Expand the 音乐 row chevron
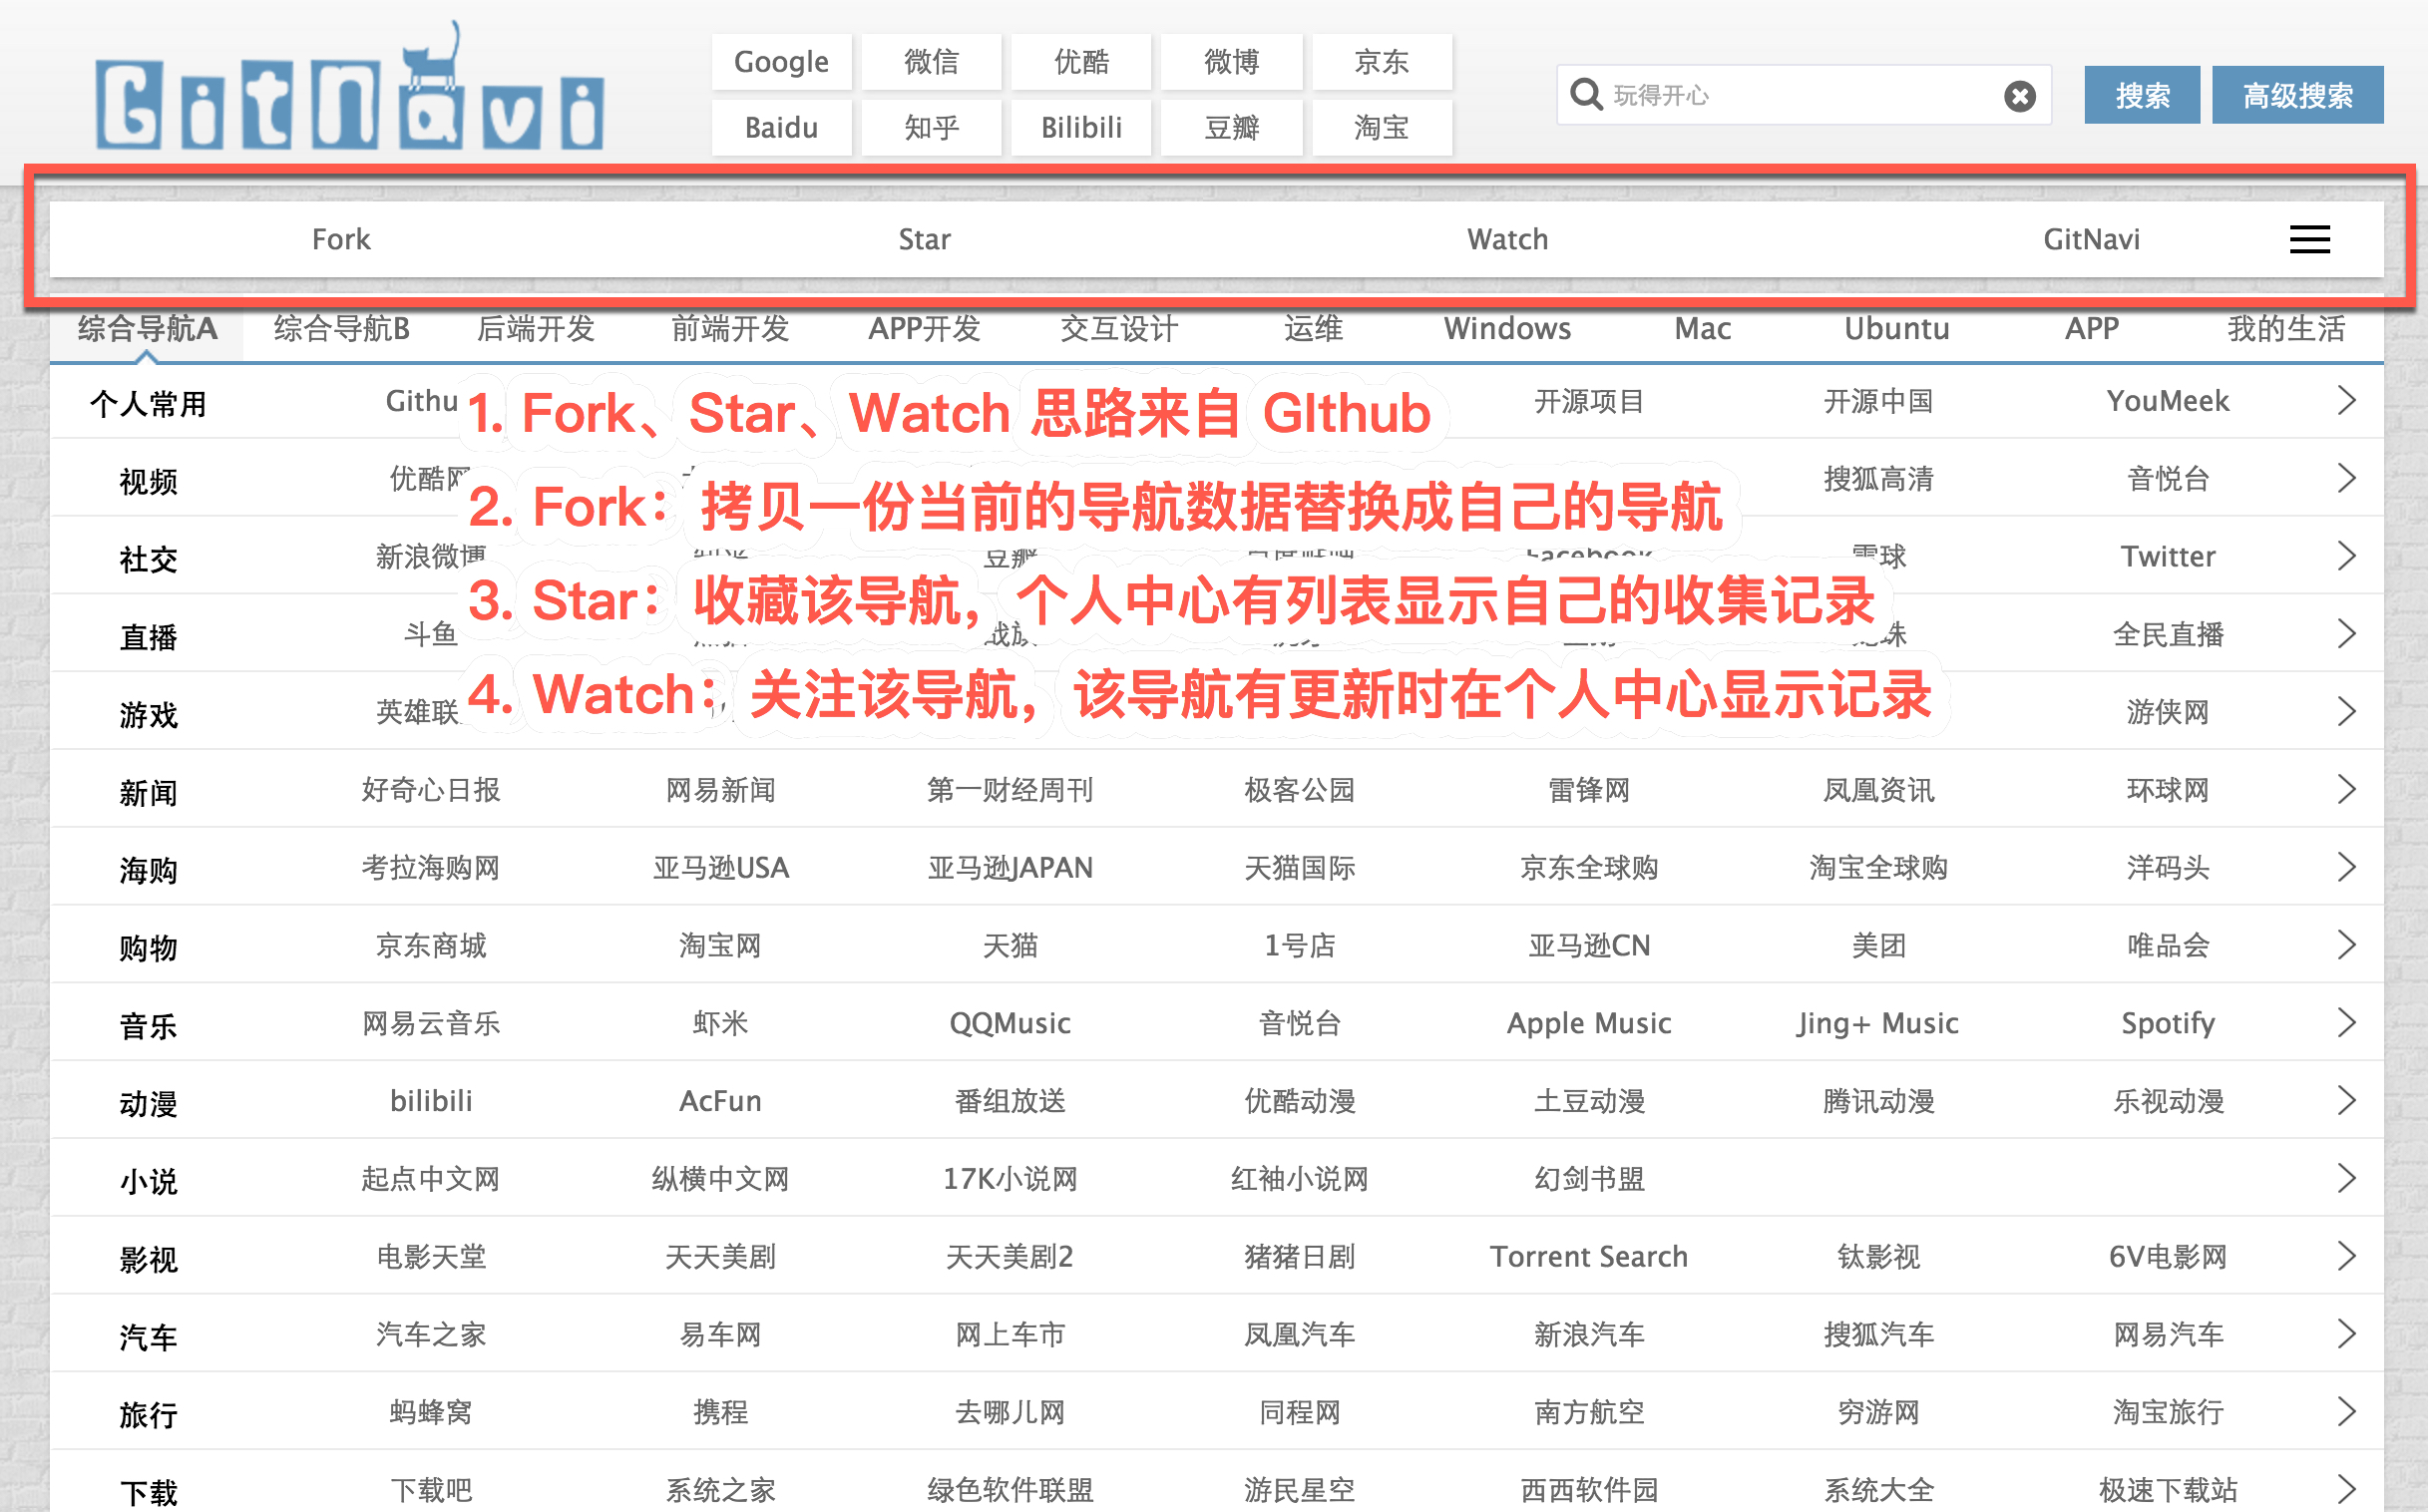The width and height of the screenshot is (2428, 1512). (x=2346, y=1023)
